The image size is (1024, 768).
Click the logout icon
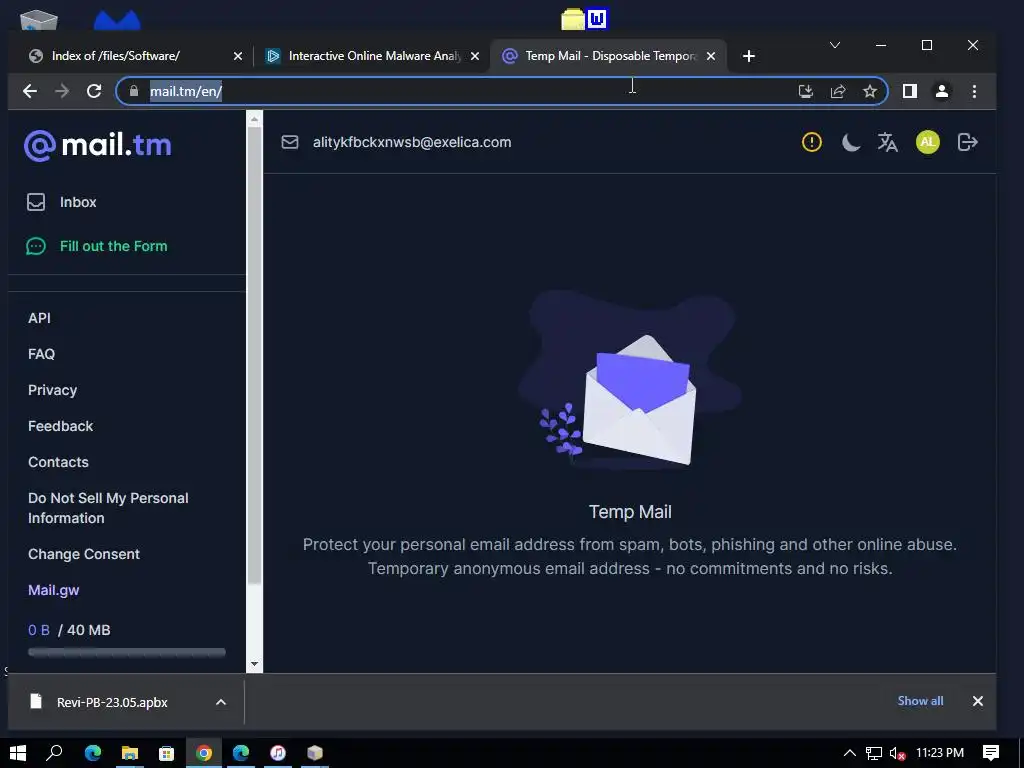(967, 142)
